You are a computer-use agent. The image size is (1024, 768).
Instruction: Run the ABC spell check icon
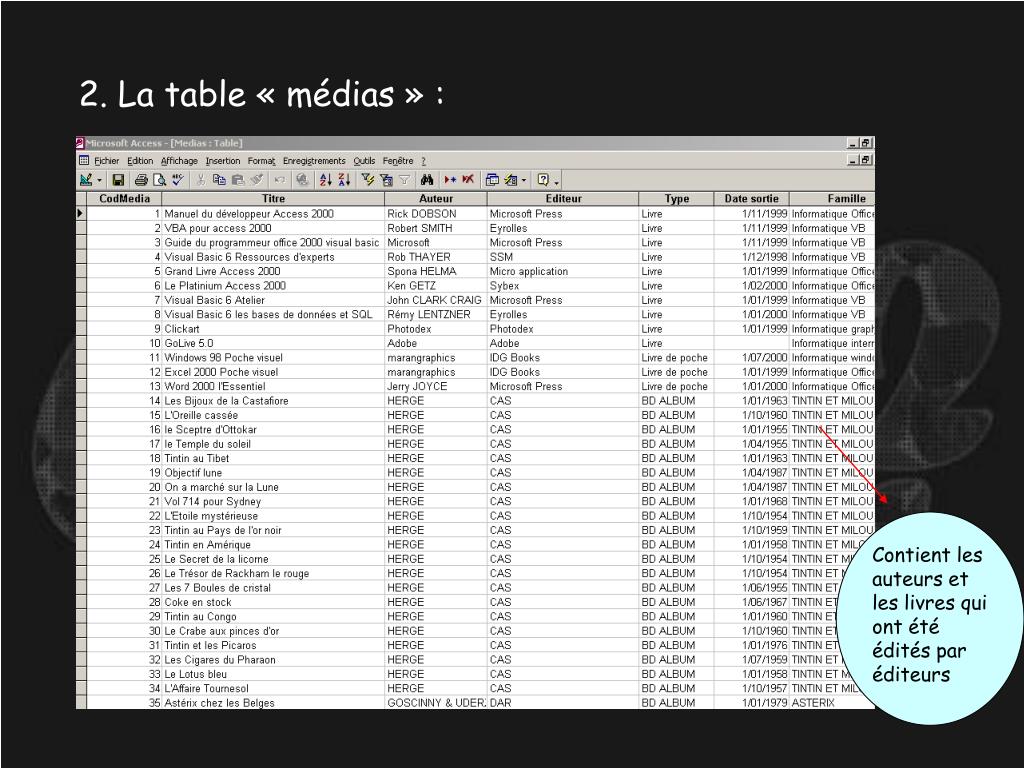[x=178, y=180]
